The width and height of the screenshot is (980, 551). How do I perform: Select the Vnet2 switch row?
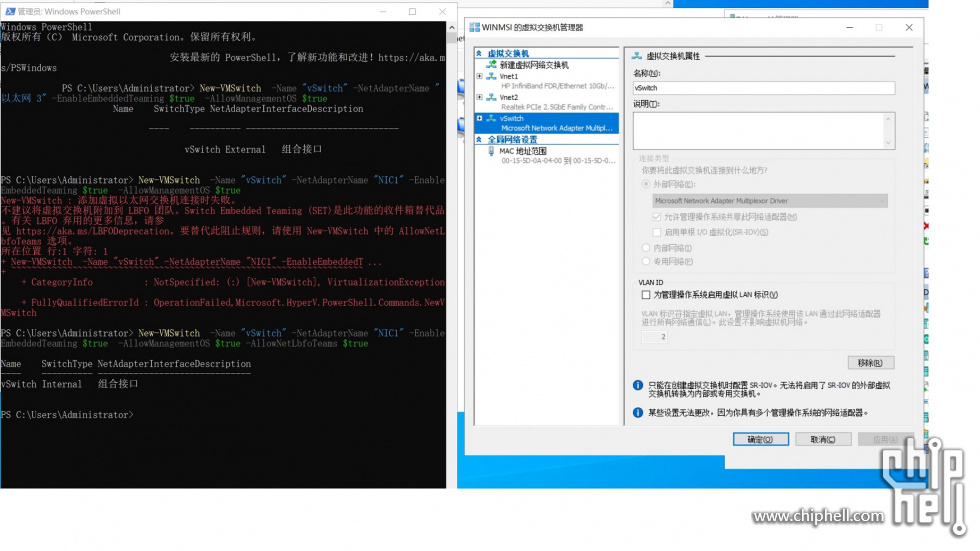tap(548, 102)
